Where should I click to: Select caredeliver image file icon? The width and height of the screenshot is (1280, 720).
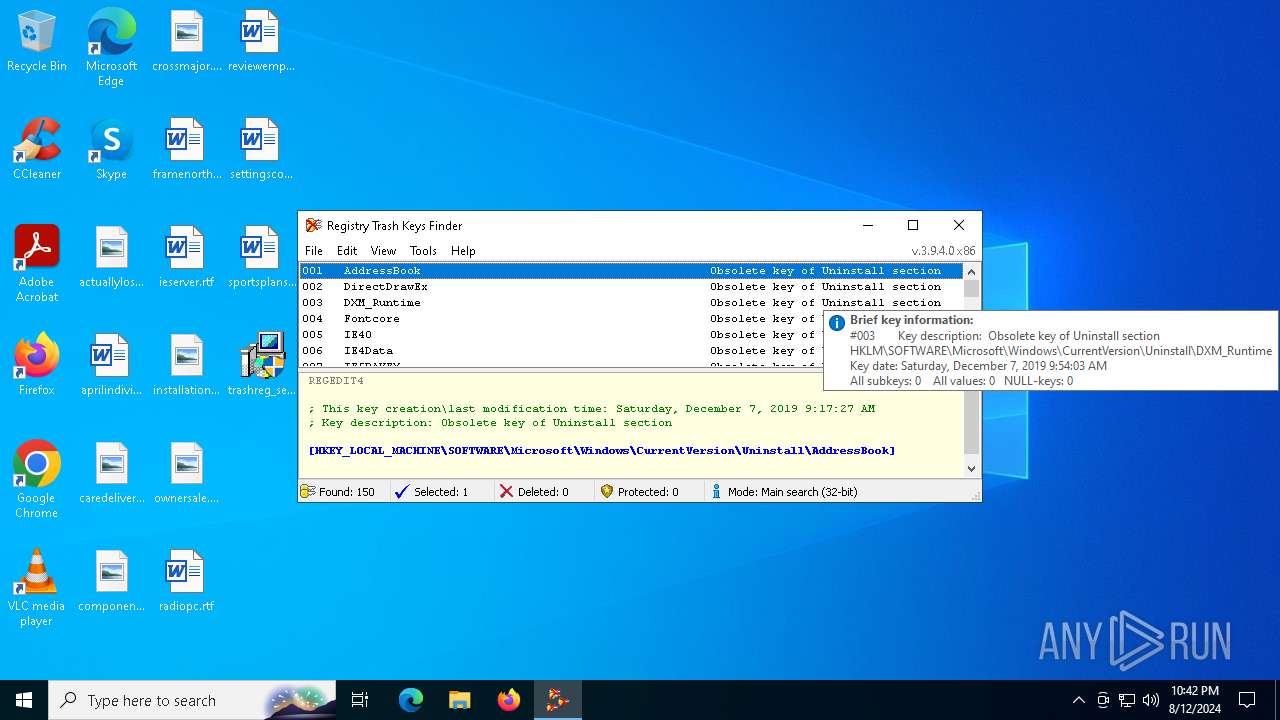[x=111, y=474]
